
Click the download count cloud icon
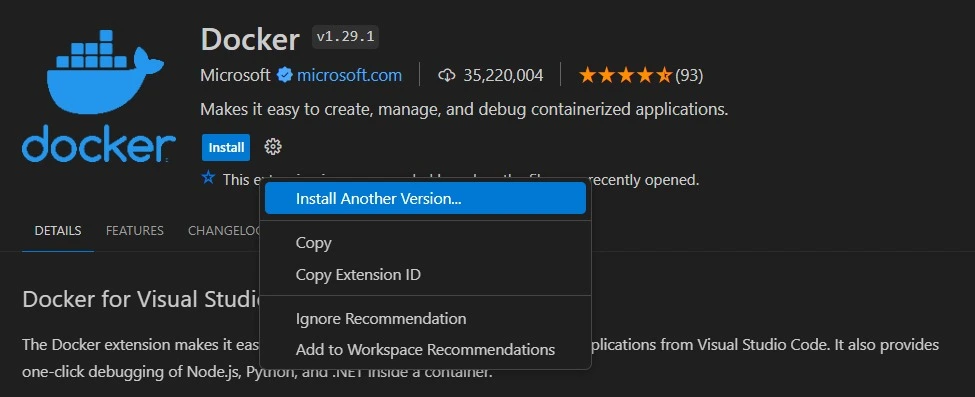pyautogui.click(x=447, y=76)
